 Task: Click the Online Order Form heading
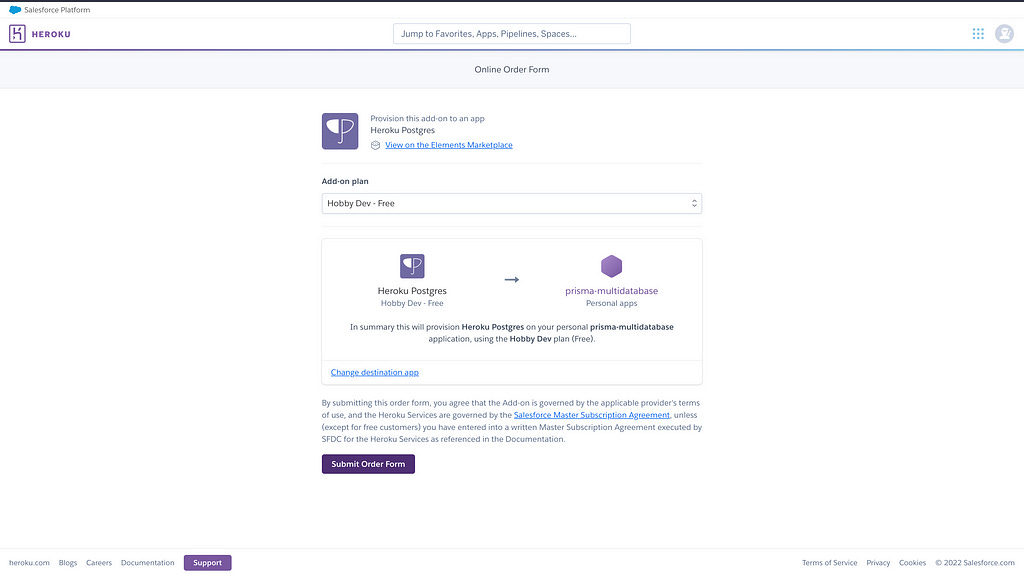511,69
